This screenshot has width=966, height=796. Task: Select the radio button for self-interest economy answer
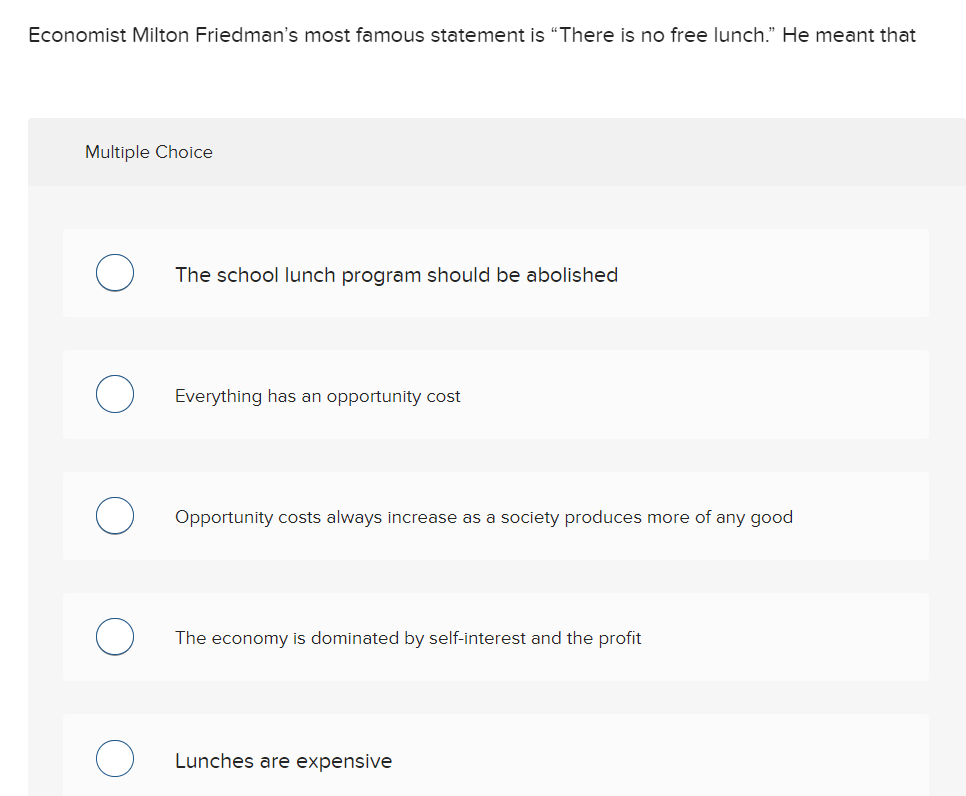tap(114, 636)
